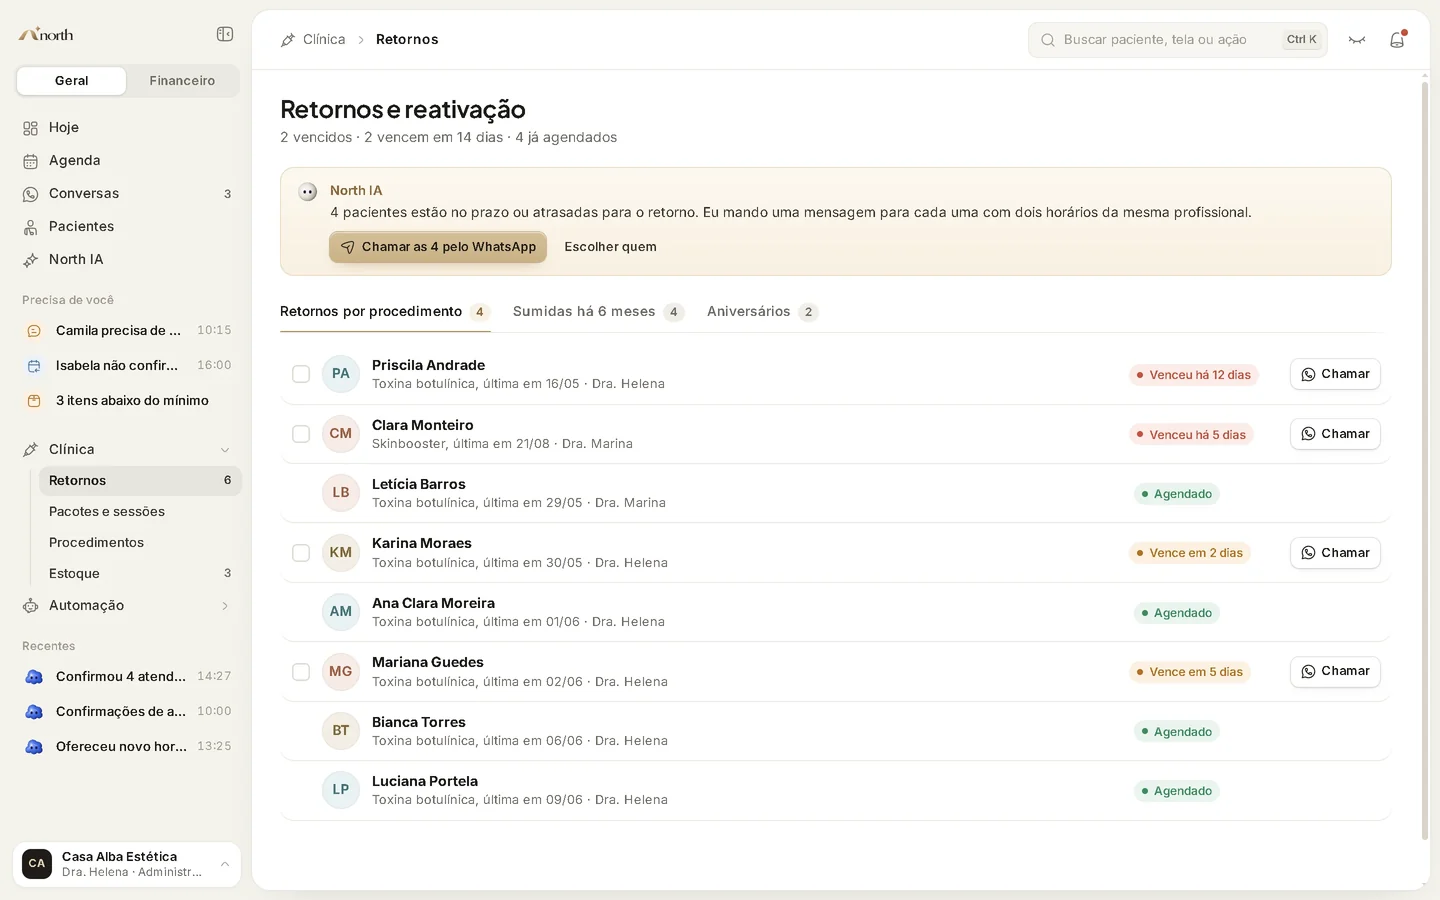Switch to Sumidas há 6 meses tab
This screenshot has width=1440, height=900.
[598, 312]
